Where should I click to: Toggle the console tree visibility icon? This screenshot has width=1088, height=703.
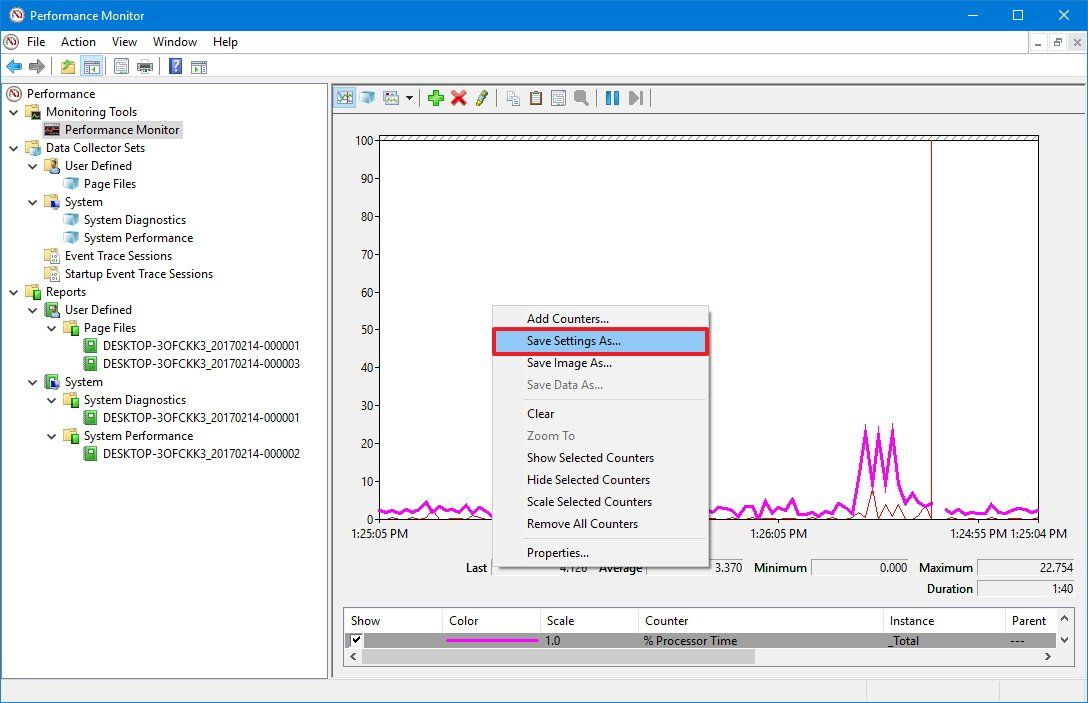(x=90, y=66)
